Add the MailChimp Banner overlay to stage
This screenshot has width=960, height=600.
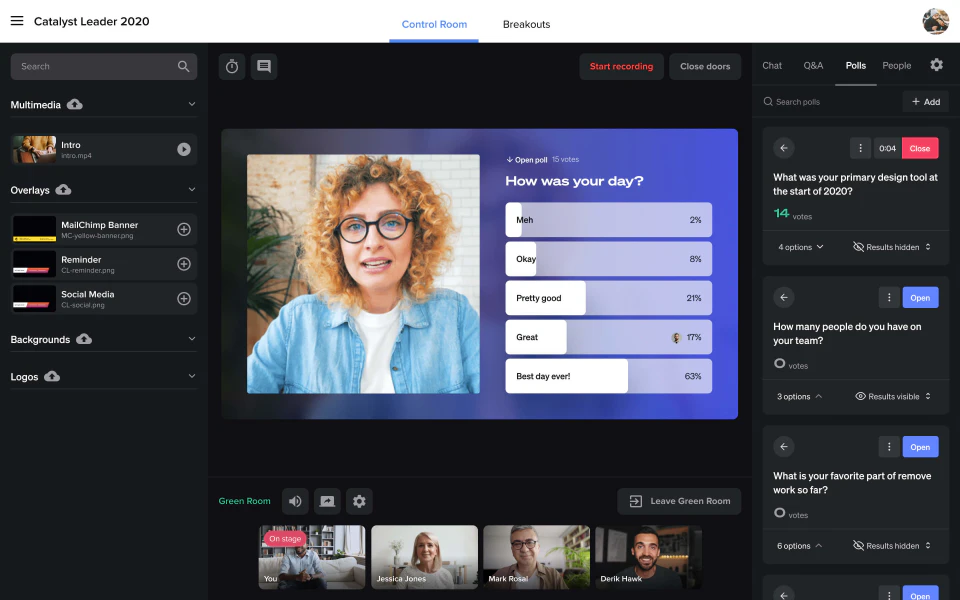[182, 229]
